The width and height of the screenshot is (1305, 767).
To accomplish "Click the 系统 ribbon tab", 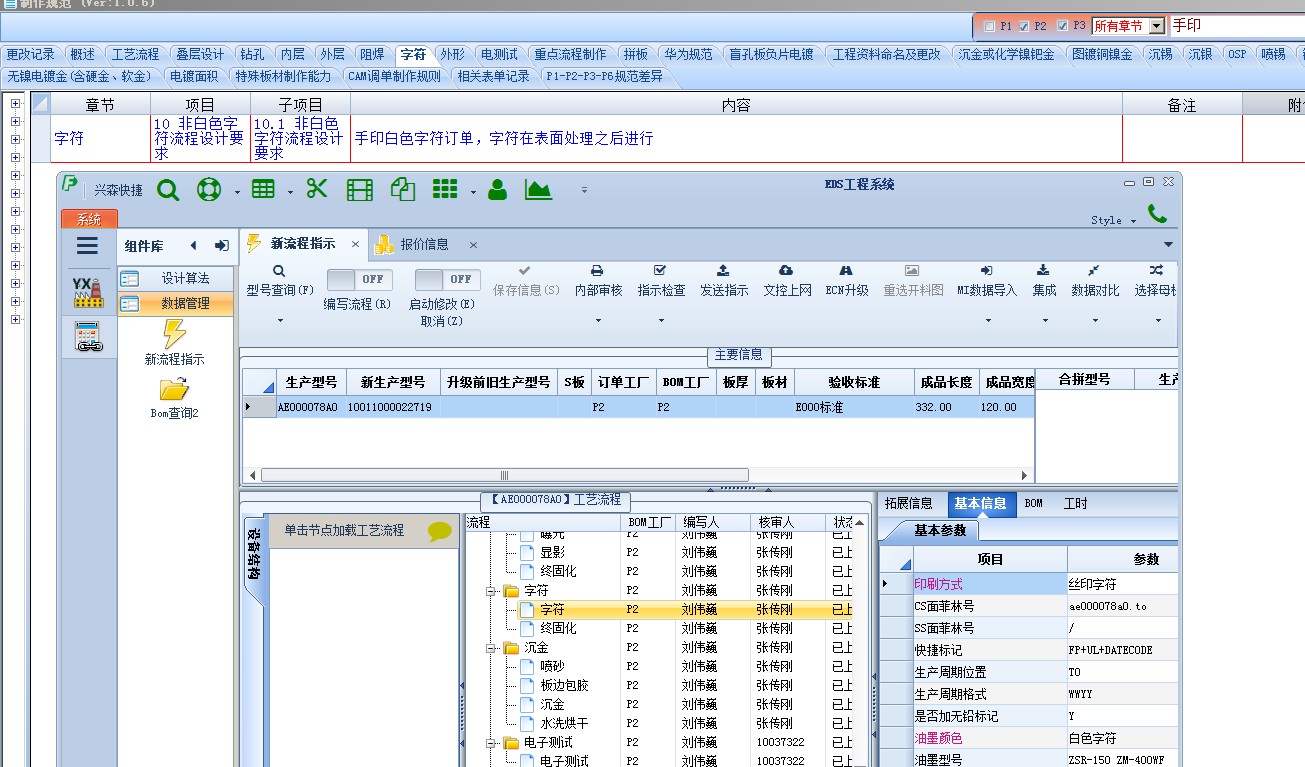I will 89,220.
